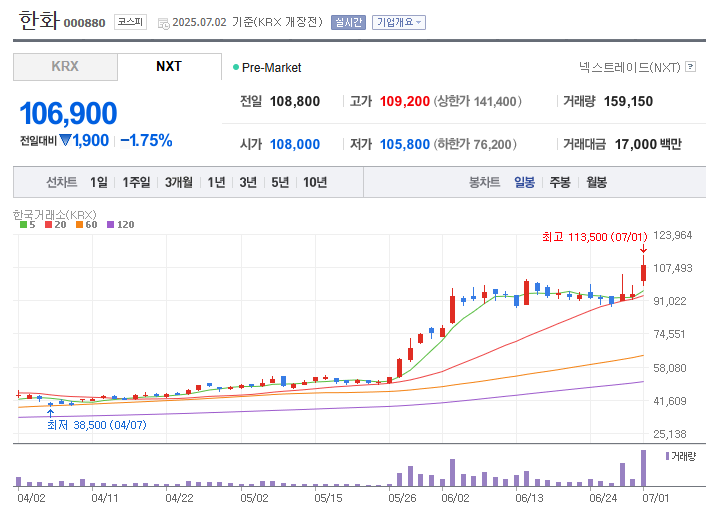Click the orange 60-day moving average swatch

(79, 224)
